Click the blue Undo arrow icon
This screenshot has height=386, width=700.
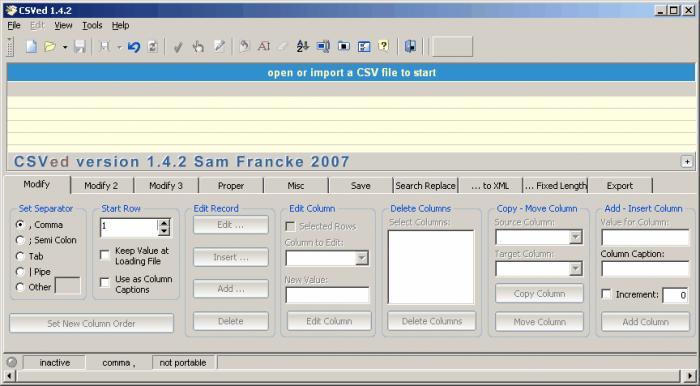coord(133,46)
